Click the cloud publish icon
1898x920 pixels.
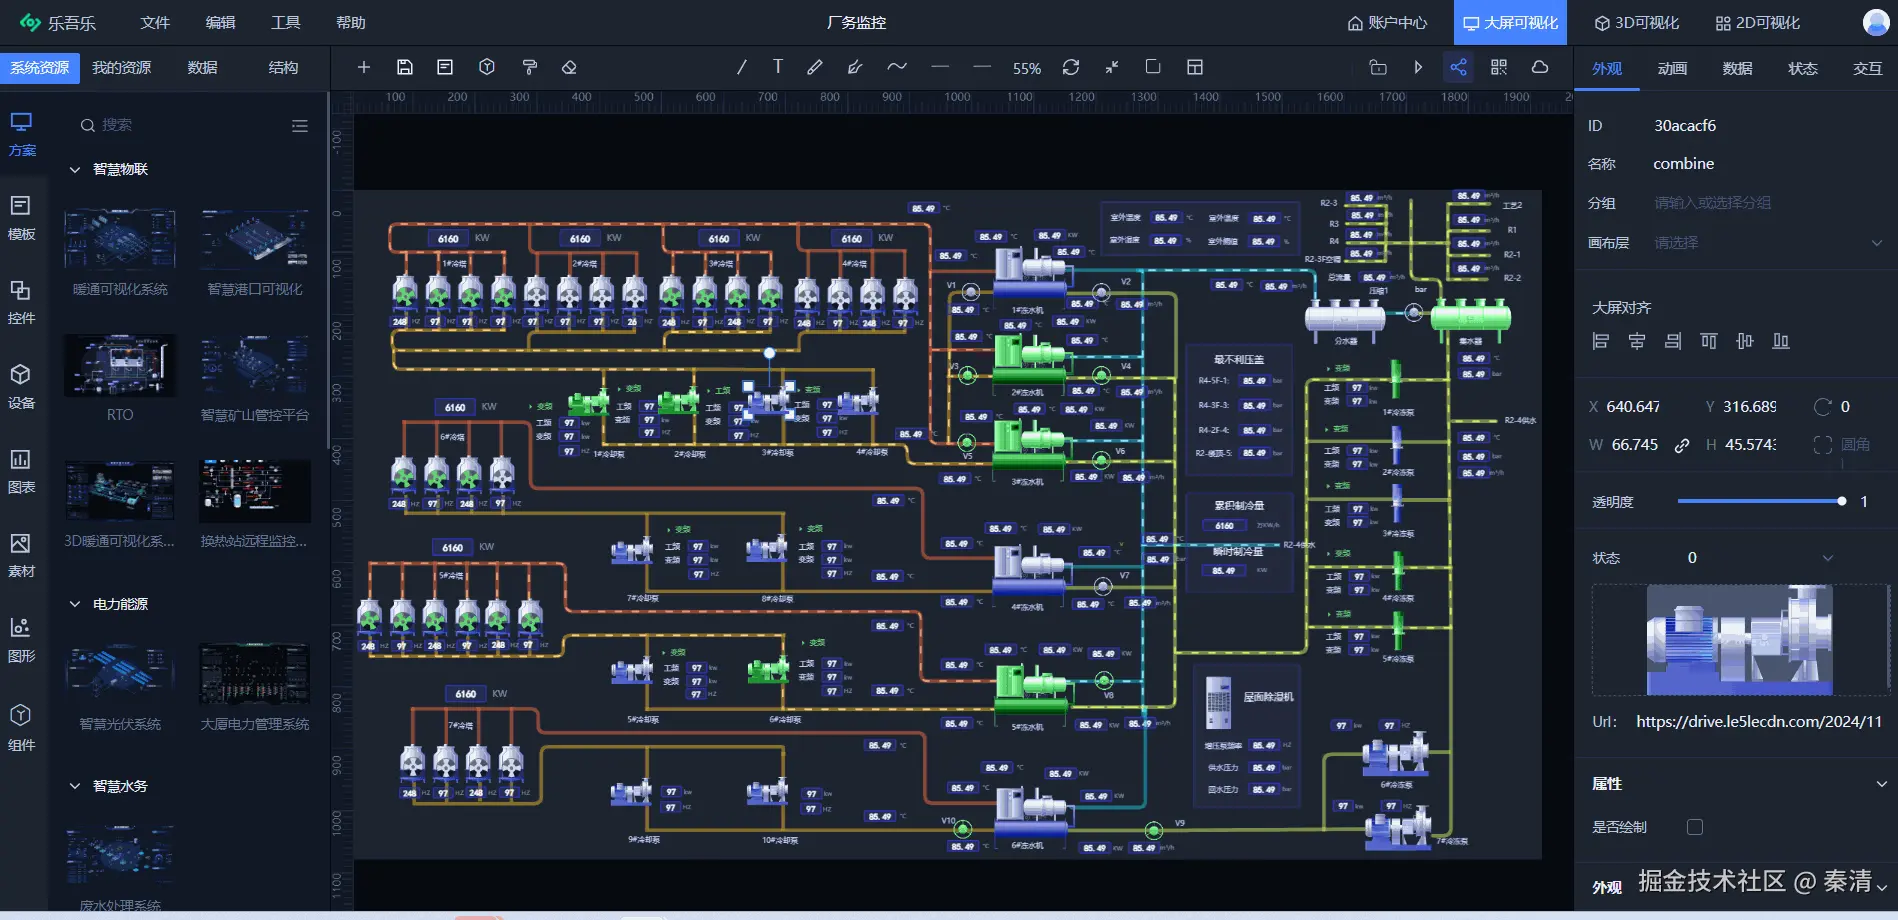(x=1540, y=67)
